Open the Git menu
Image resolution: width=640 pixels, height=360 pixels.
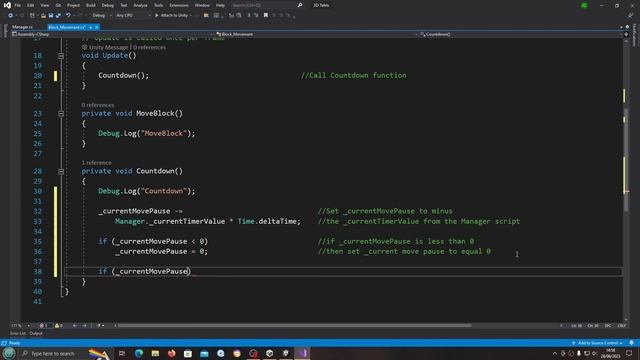[58, 5]
